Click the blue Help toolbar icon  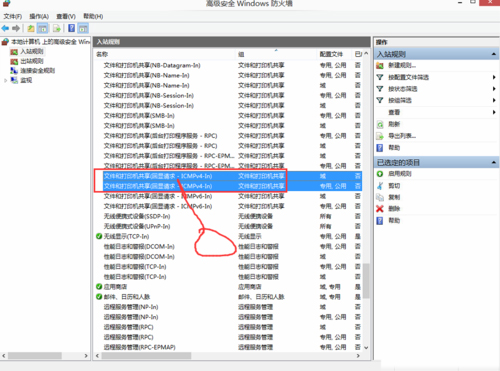71,28
